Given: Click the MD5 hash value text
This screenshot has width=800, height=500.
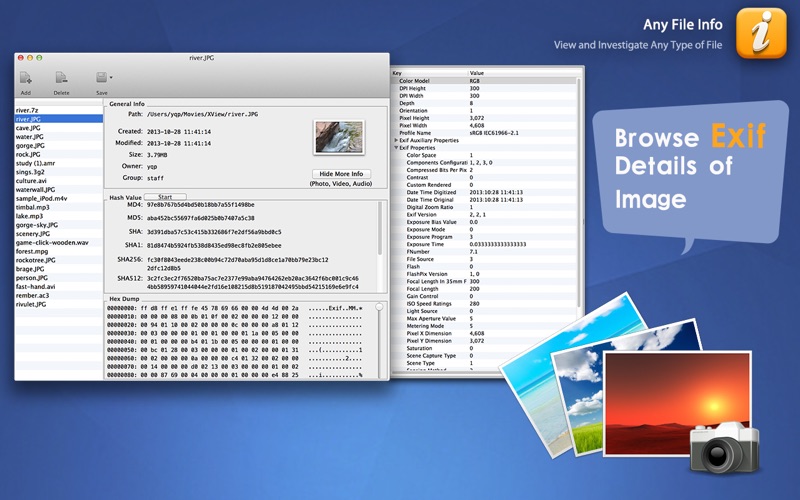Looking at the screenshot, I should [x=201, y=218].
